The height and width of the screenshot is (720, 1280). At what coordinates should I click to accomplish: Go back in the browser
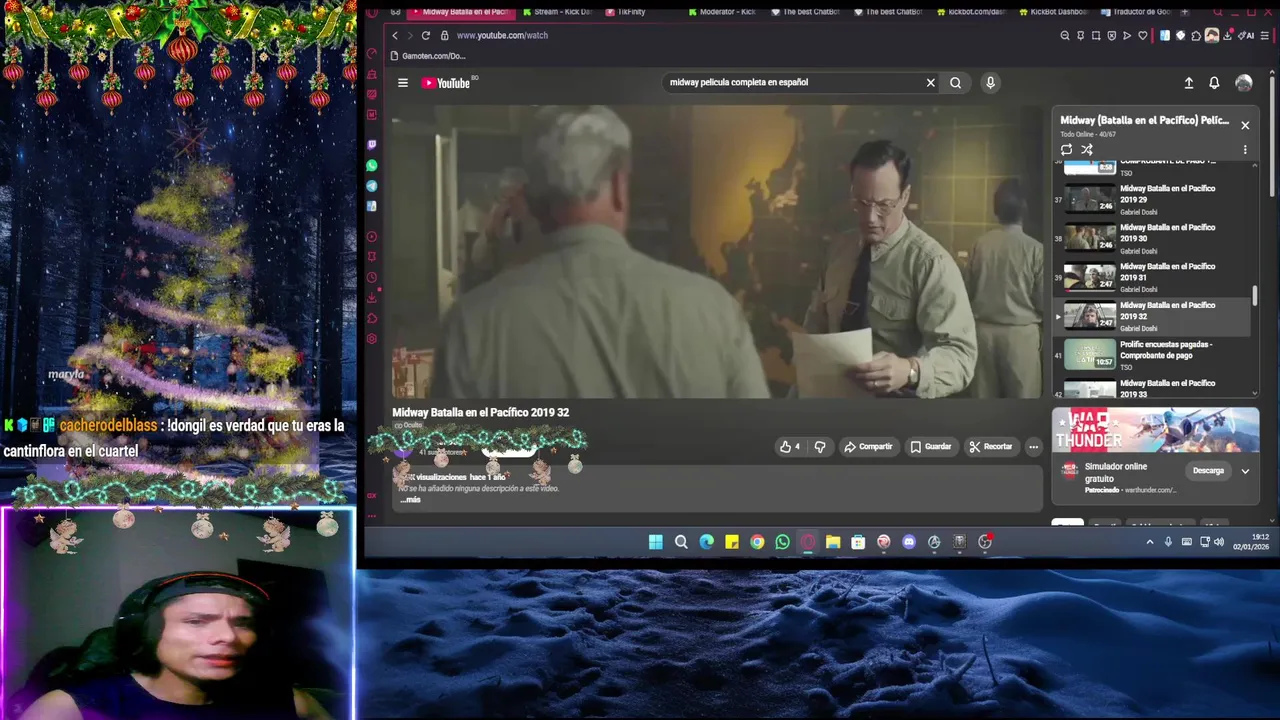[x=395, y=35]
